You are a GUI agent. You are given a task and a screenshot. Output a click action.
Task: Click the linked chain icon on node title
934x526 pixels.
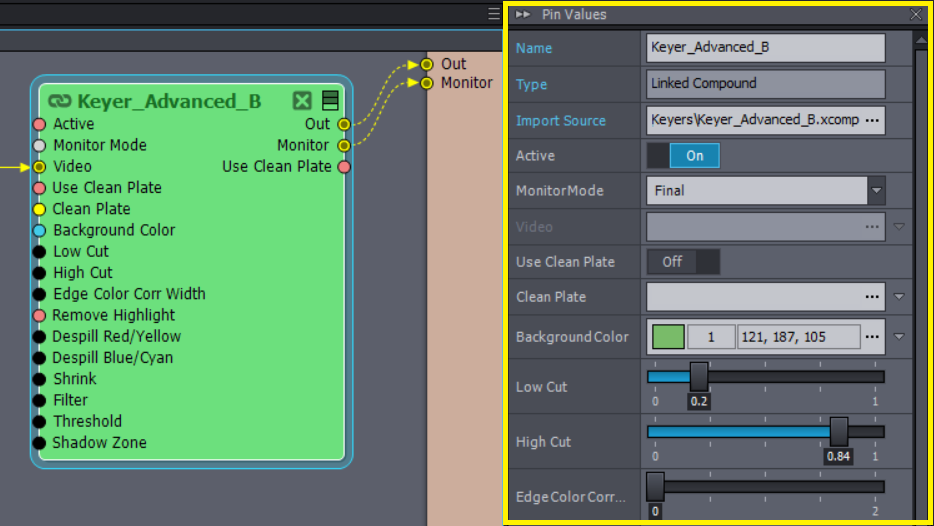[x=60, y=101]
